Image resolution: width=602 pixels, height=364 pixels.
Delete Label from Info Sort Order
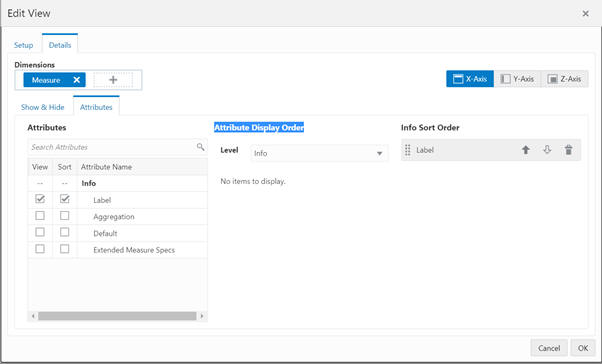point(569,150)
